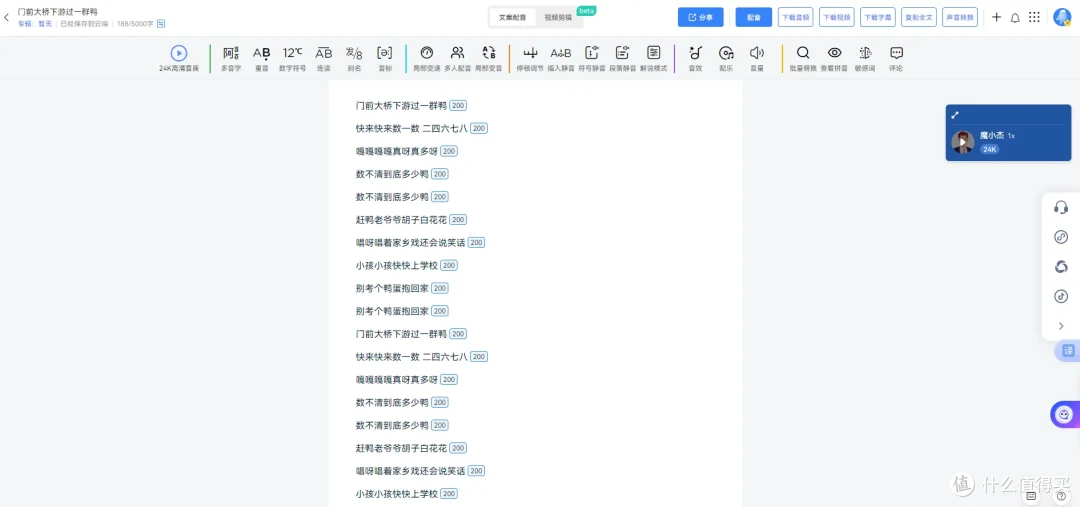Click the plus icon in header
This screenshot has width=1080, height=507.
(x=996, y=17)
